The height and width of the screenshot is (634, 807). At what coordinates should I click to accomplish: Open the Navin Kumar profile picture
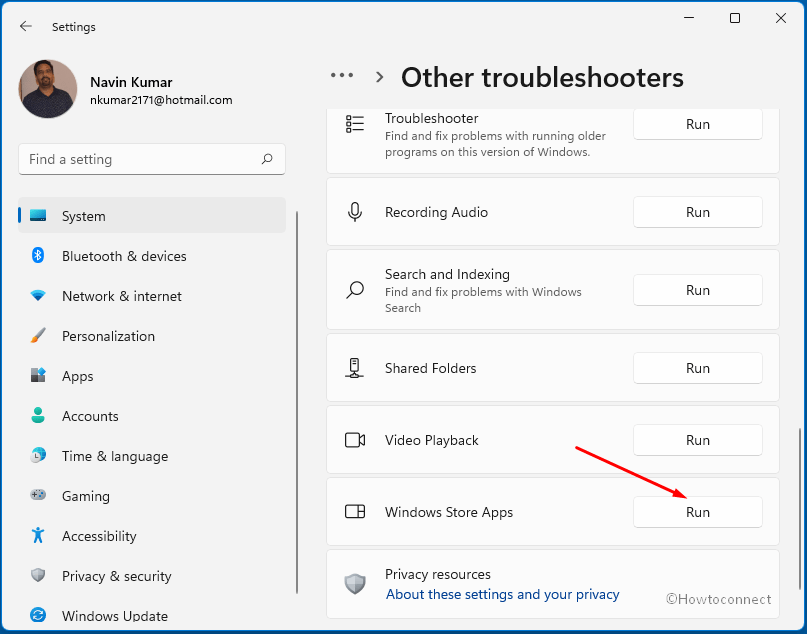click(x=48, y=89)
